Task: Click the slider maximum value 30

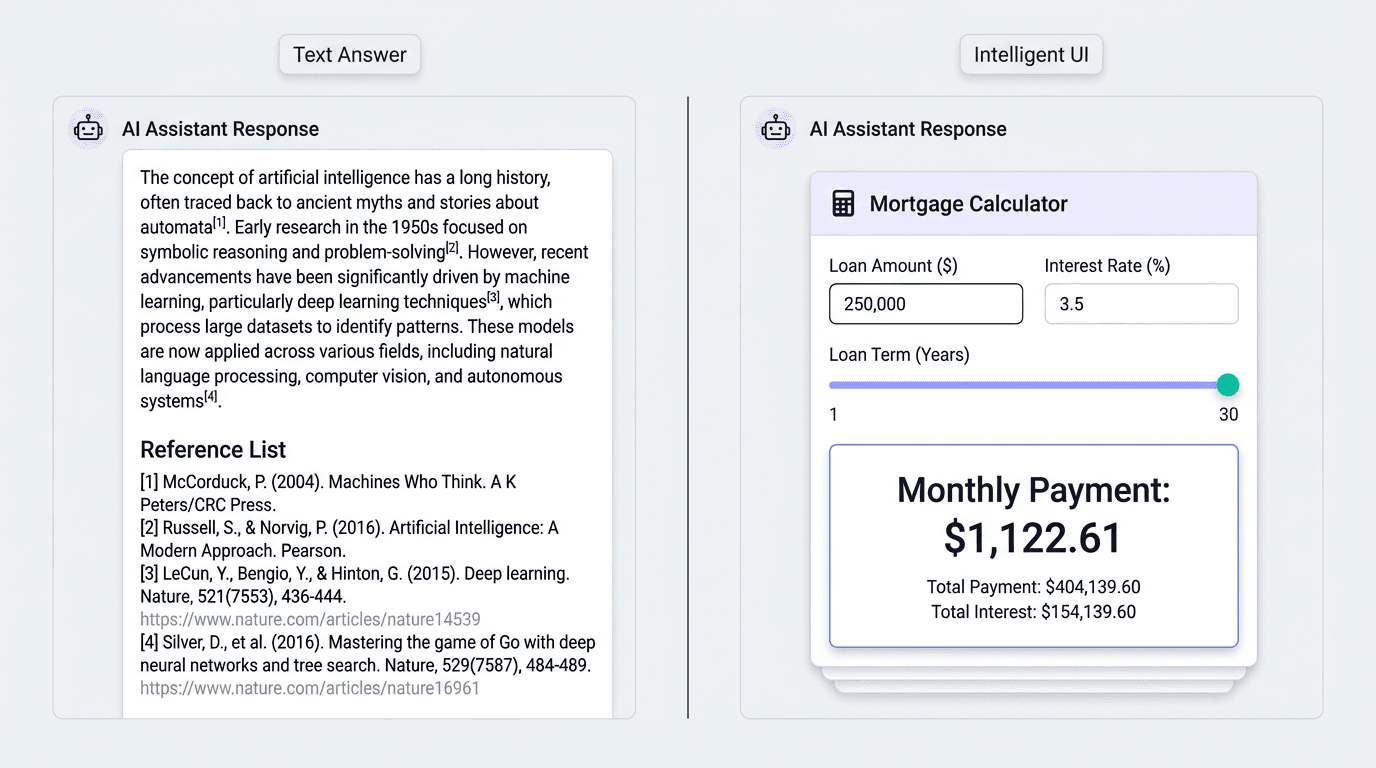Action: coord(1228,415)
